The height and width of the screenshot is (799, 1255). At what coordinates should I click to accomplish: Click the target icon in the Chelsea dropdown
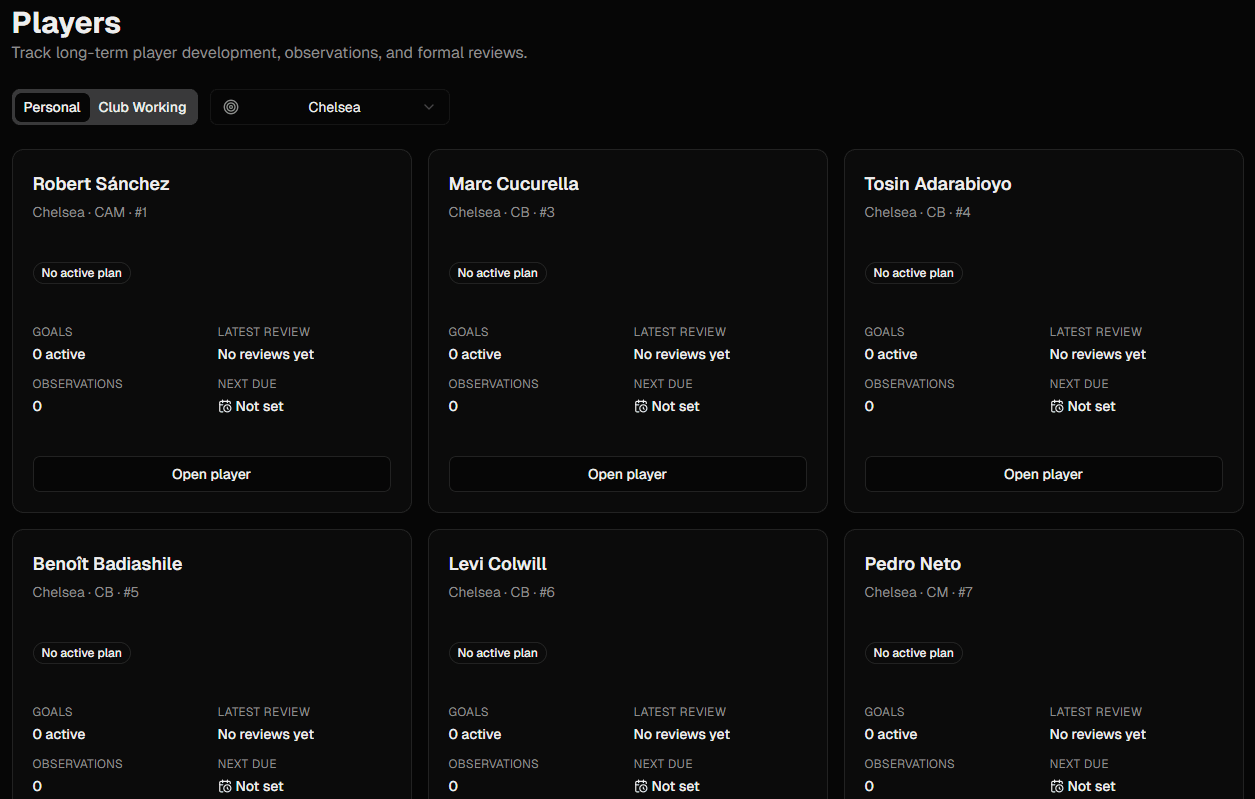tap(231, 107)
